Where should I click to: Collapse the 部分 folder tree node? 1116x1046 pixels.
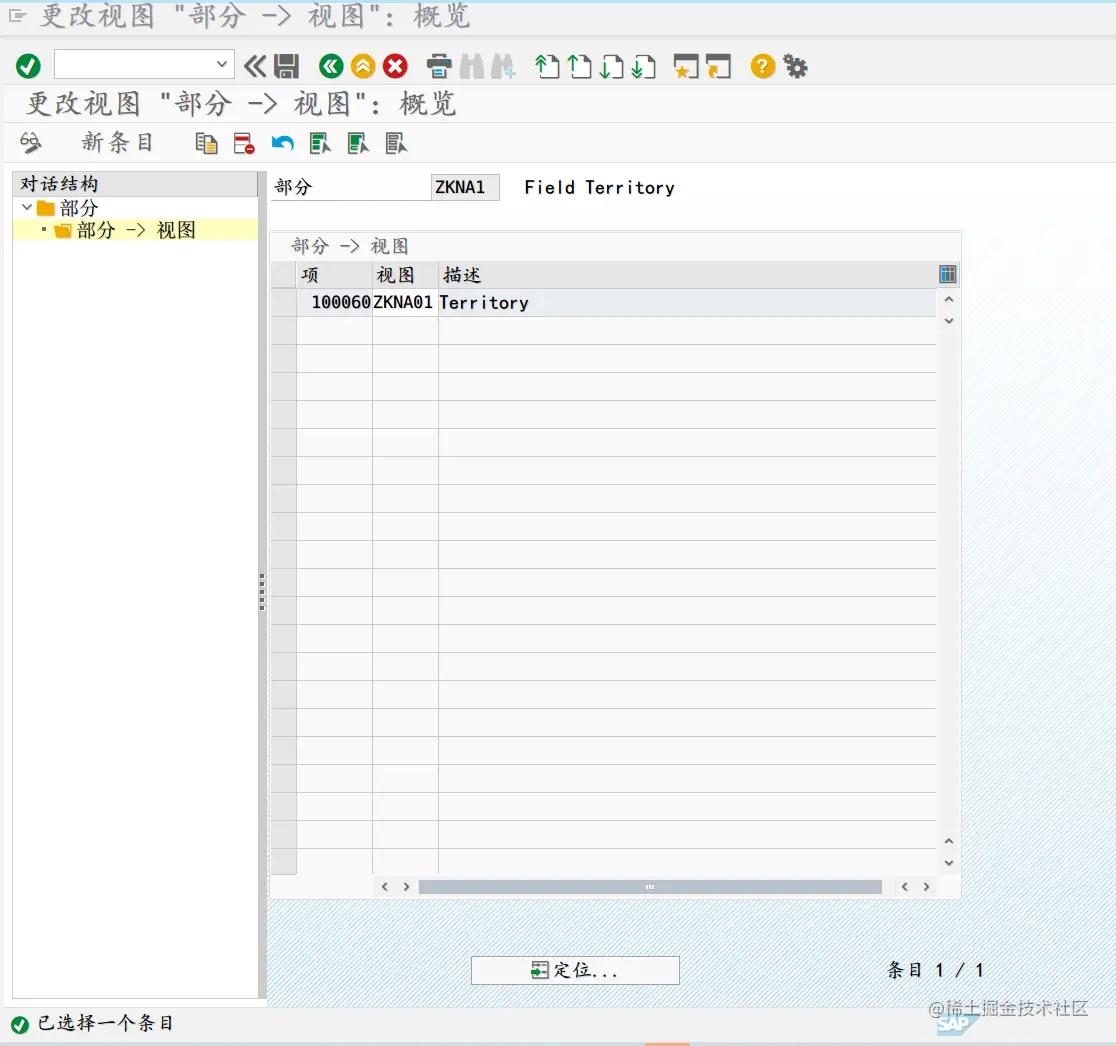pos(27,207)
